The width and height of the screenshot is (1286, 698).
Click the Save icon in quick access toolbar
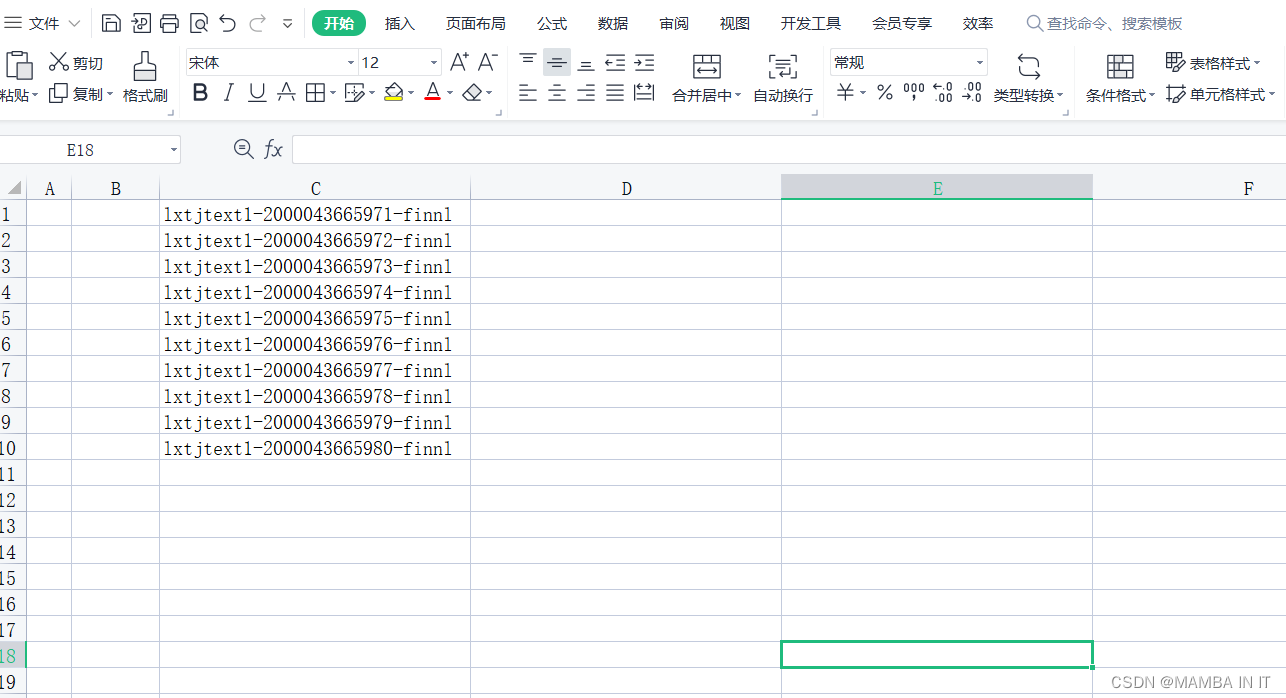click(x=112, y=23)
